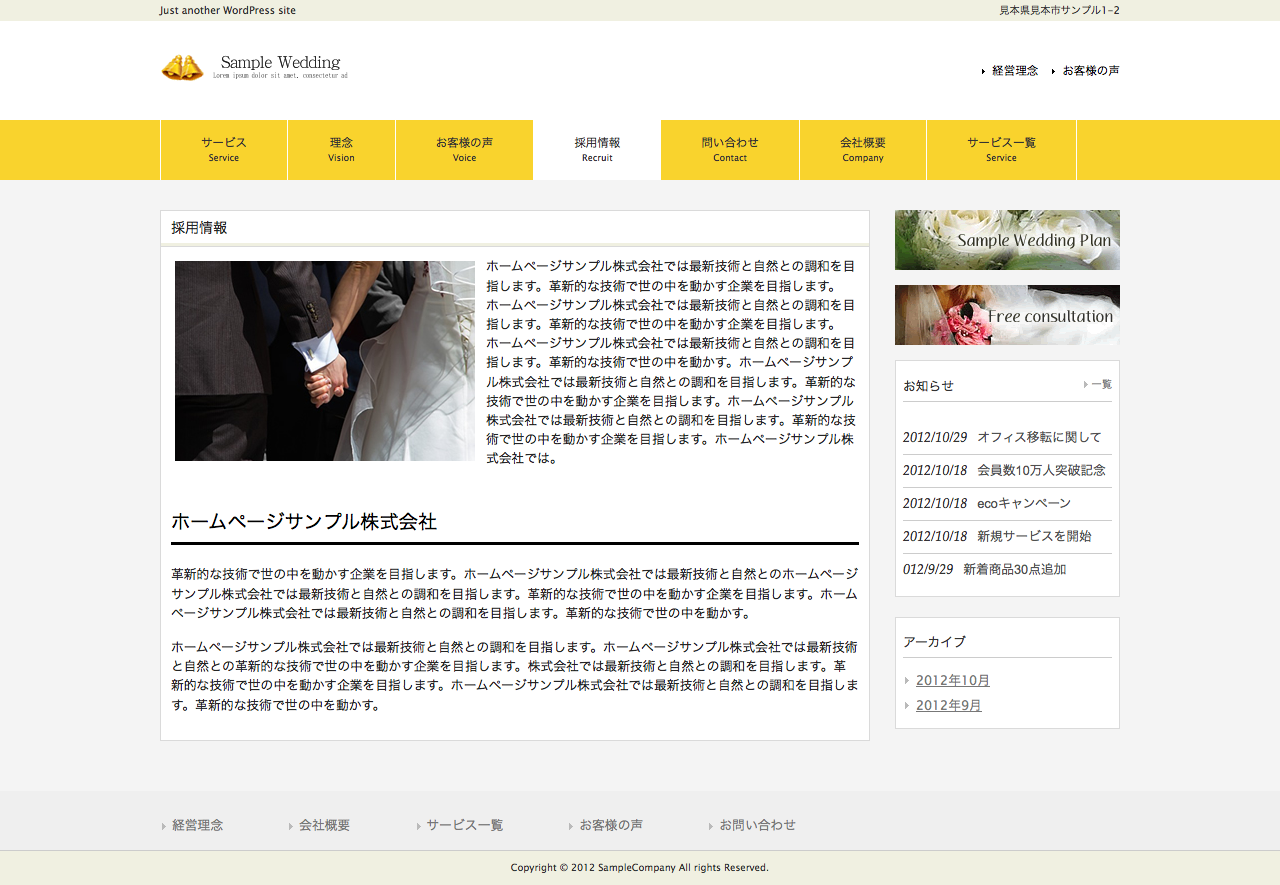The width and height of the screenshot is (1280, 885).
Task: Click the arrow icon before footer サービス一覧
Action: point(419,826)
